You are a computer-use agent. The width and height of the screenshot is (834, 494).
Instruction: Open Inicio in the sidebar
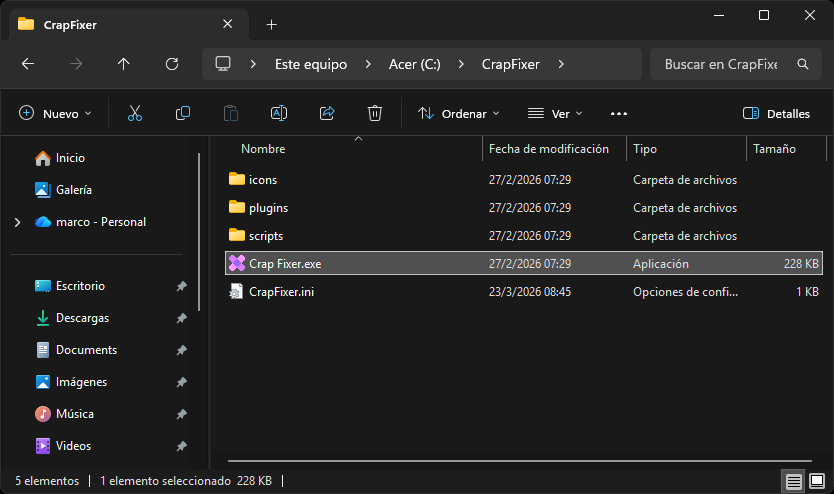pos(70,158)
